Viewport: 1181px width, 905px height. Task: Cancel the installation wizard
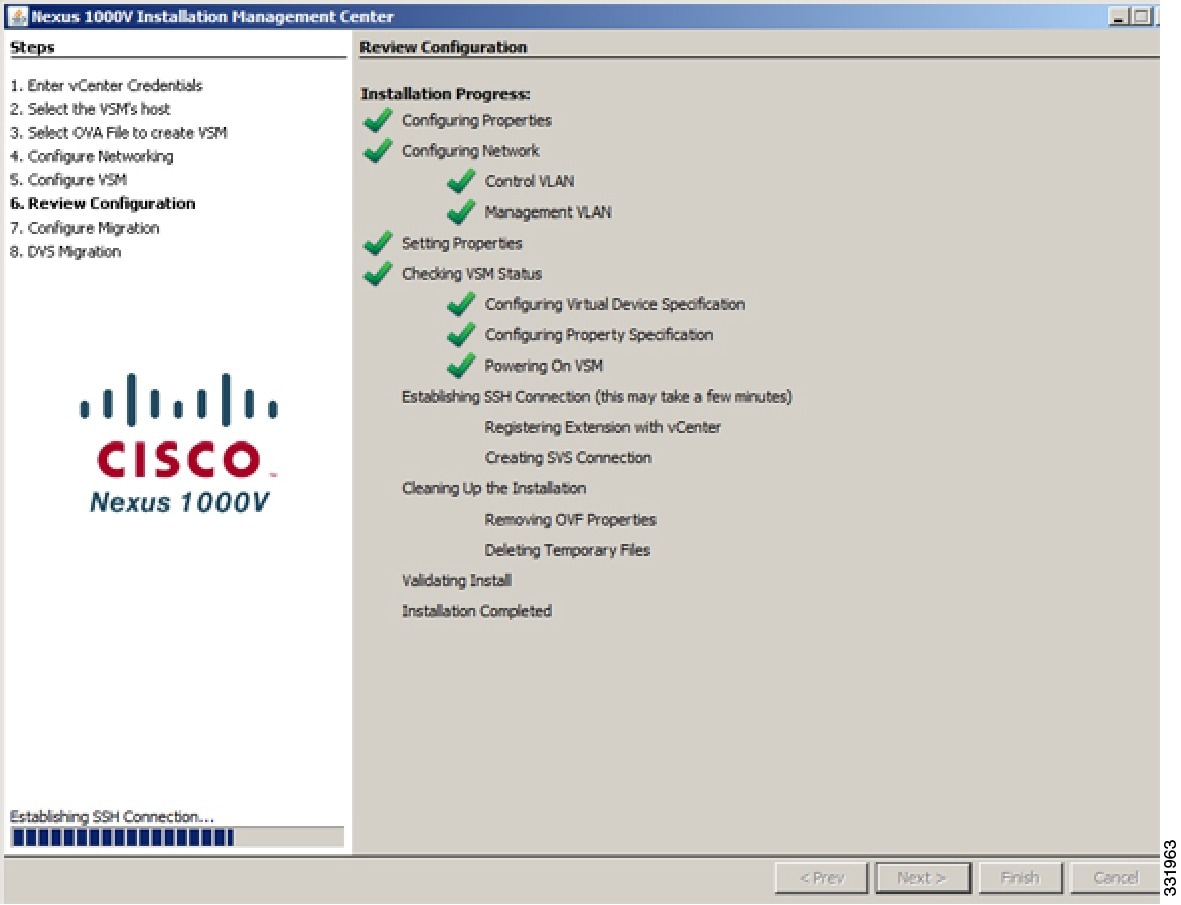[x=1115, y=878]
